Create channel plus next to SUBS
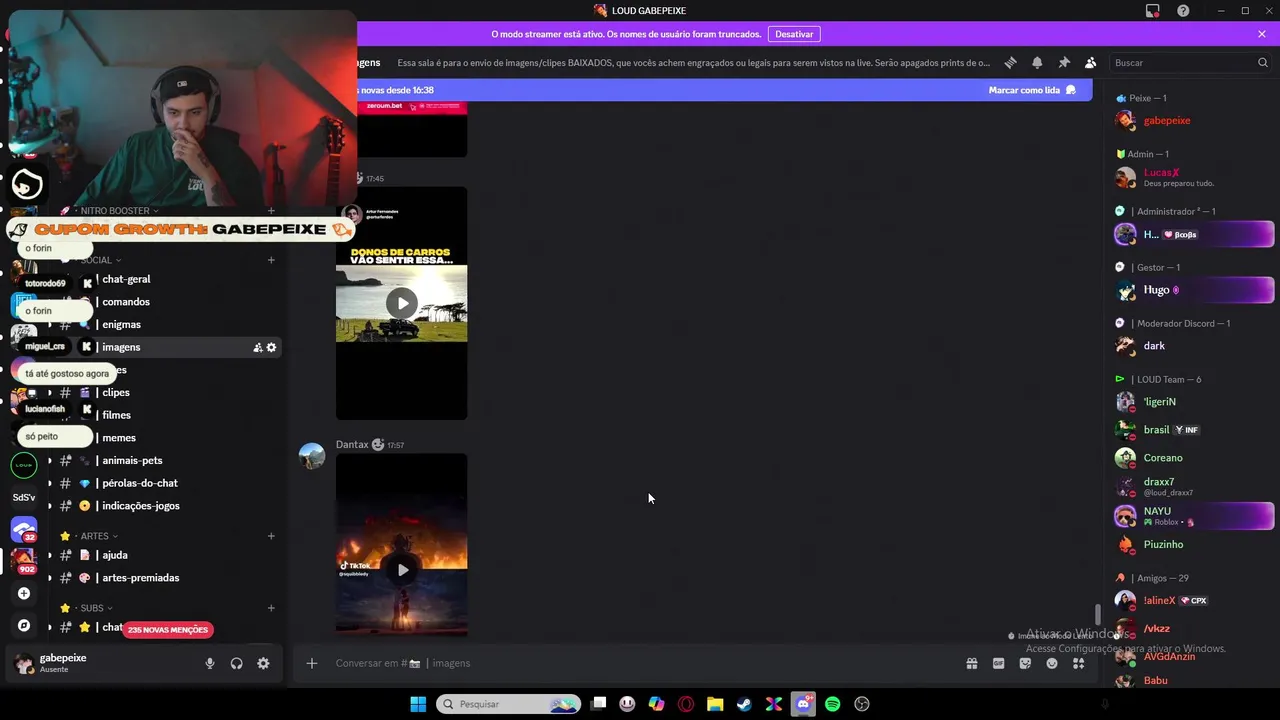The height and width of the screenshot is (720, 1280). tap(271, 608)
